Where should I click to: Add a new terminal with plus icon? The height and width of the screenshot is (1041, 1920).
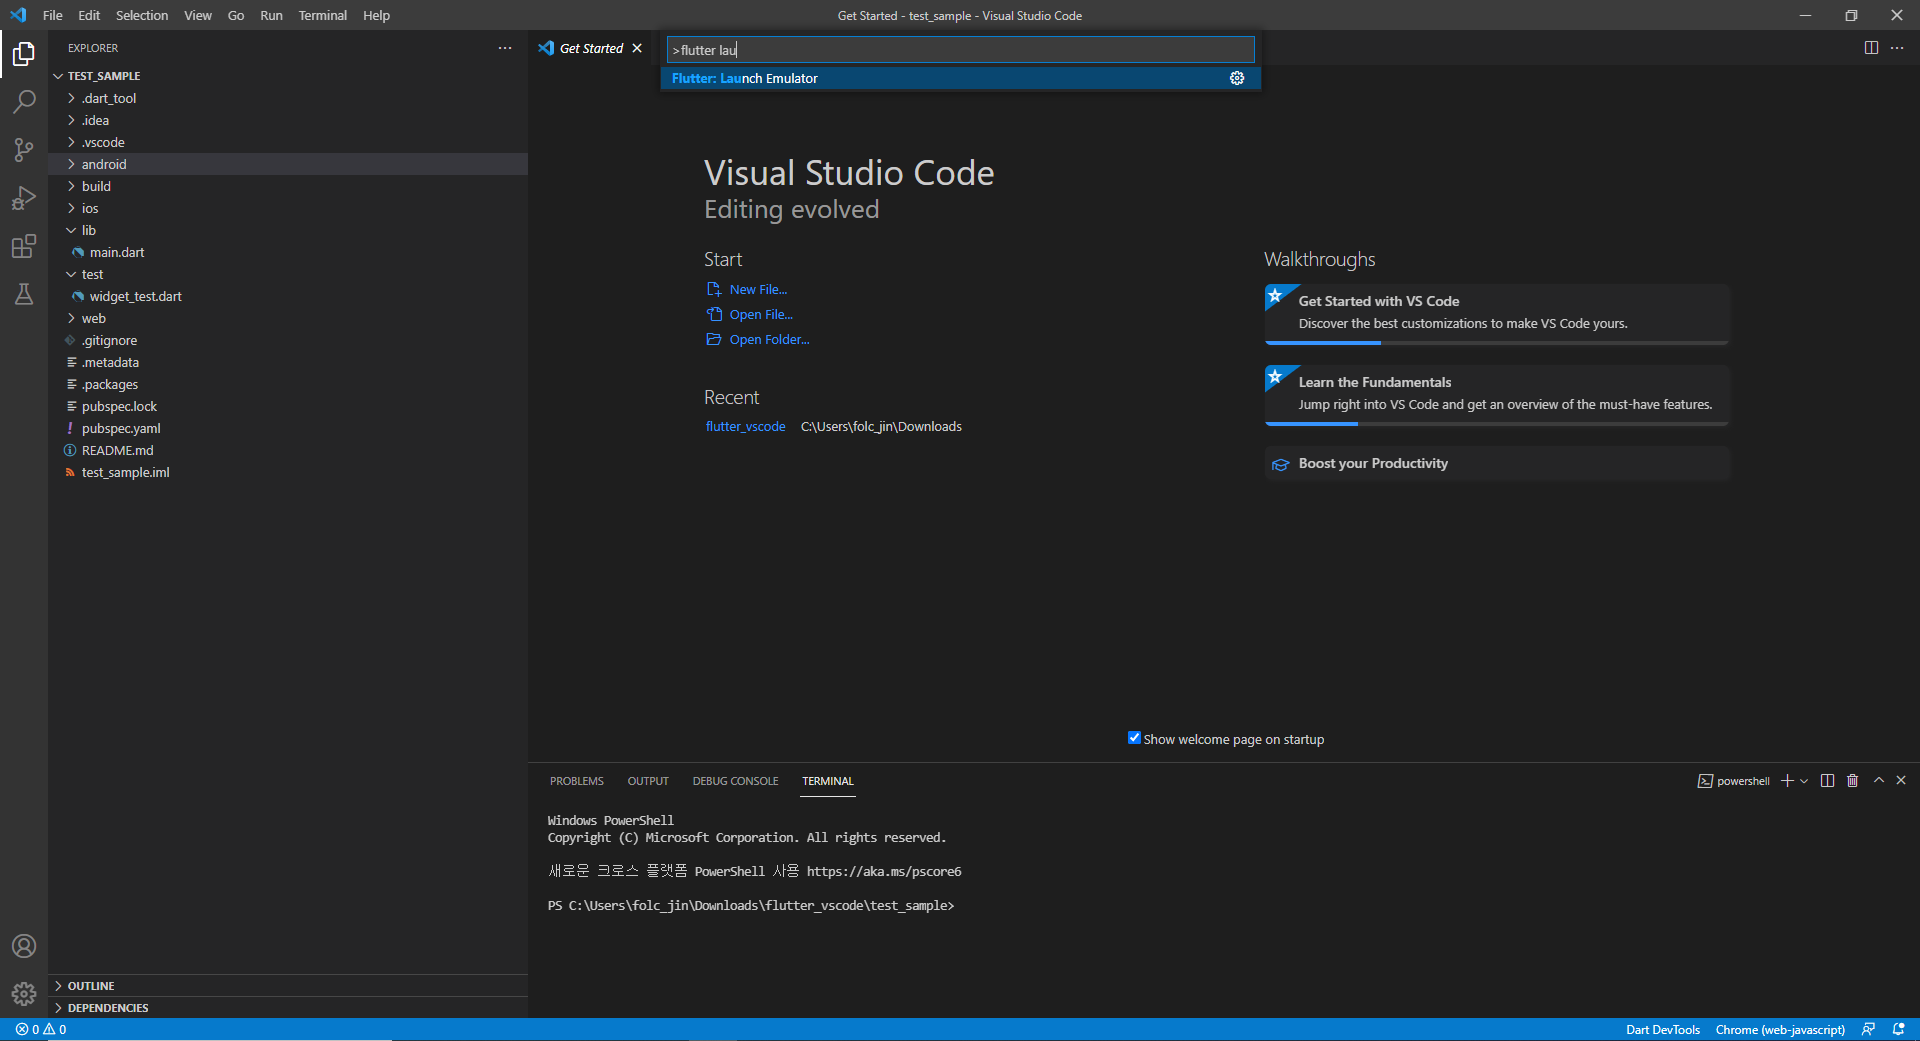[x=1787, y=781]
